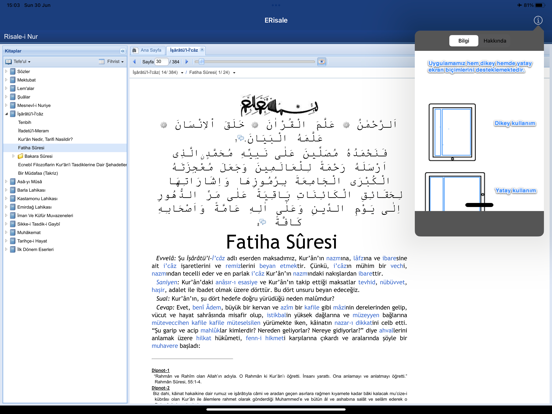The image size is (552, 414).
Task: Click the Ana Sayfa home icon
Action: pos(134,50)
